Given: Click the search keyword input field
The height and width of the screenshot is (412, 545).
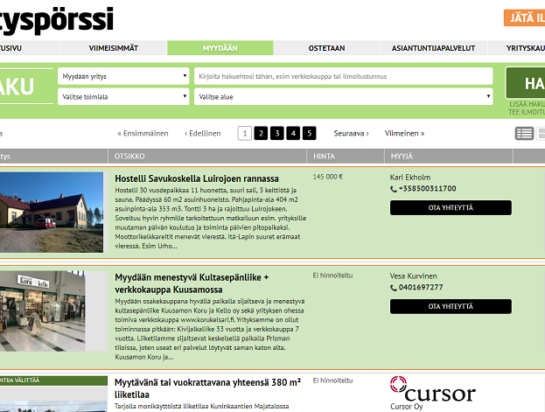Looking at the screenshot, I should point(343,76).
